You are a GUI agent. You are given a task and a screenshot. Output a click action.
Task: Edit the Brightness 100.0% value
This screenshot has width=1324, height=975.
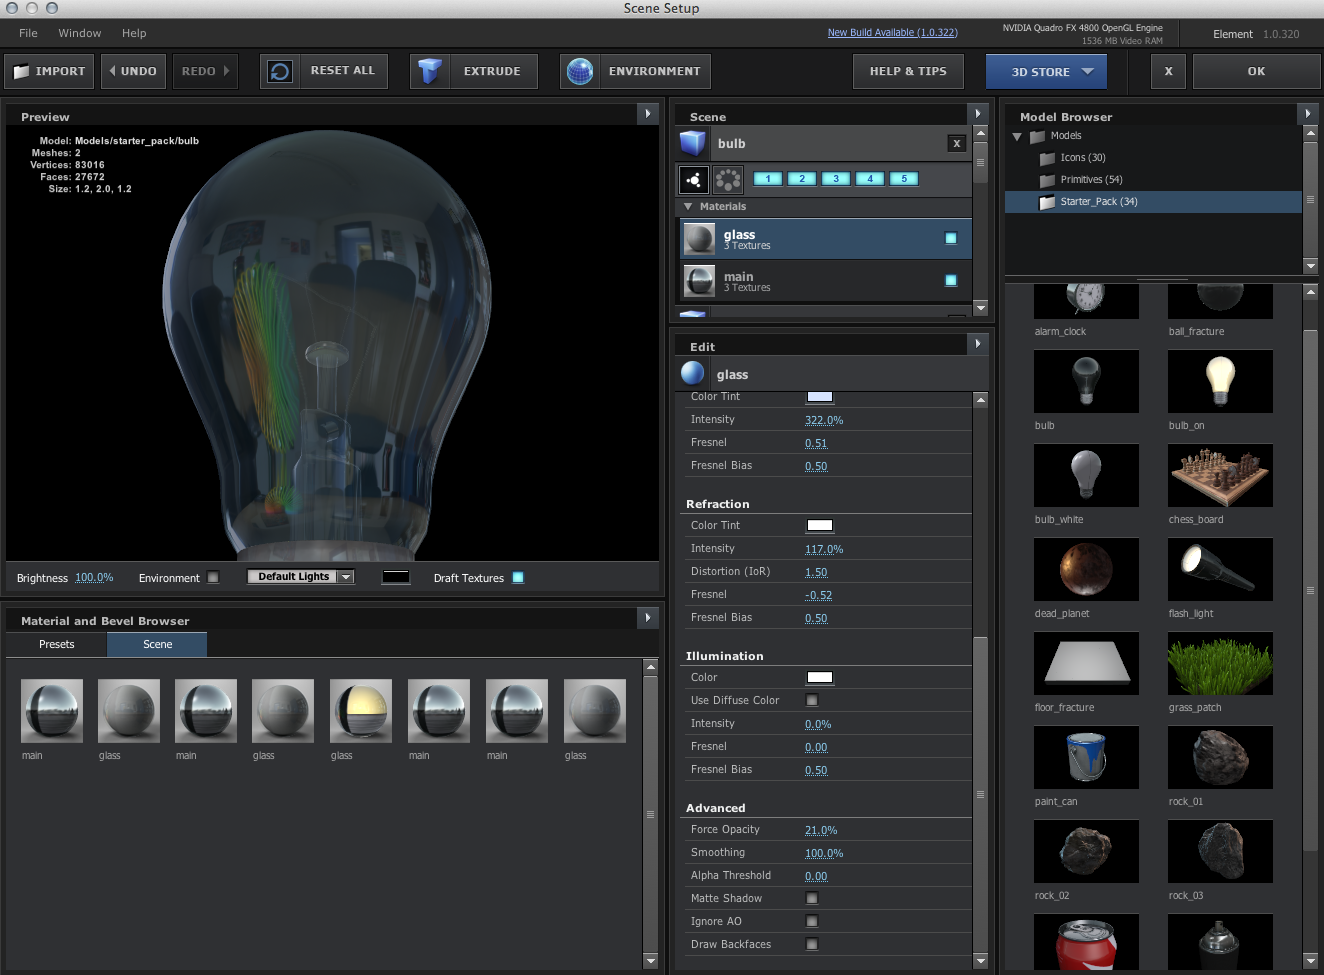click(x=94, y=578)
